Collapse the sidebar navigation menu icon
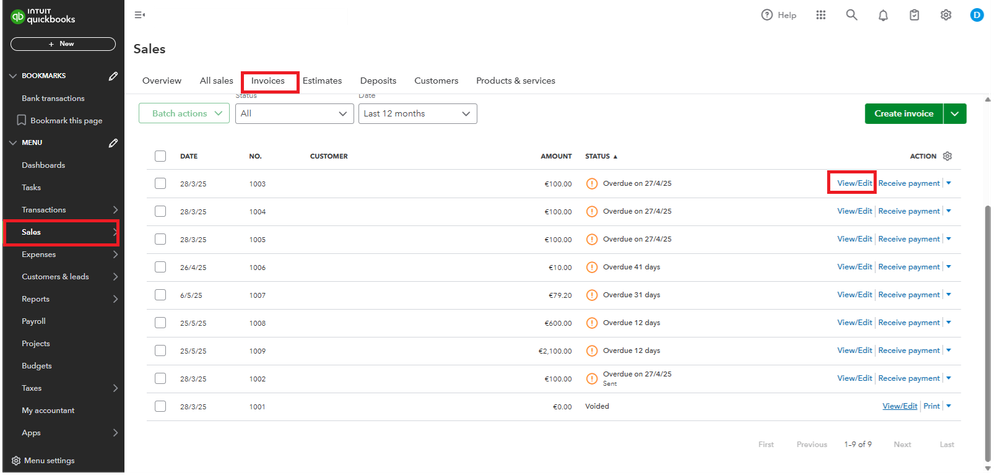Viewport: 998px width, 475px height. 139,15
